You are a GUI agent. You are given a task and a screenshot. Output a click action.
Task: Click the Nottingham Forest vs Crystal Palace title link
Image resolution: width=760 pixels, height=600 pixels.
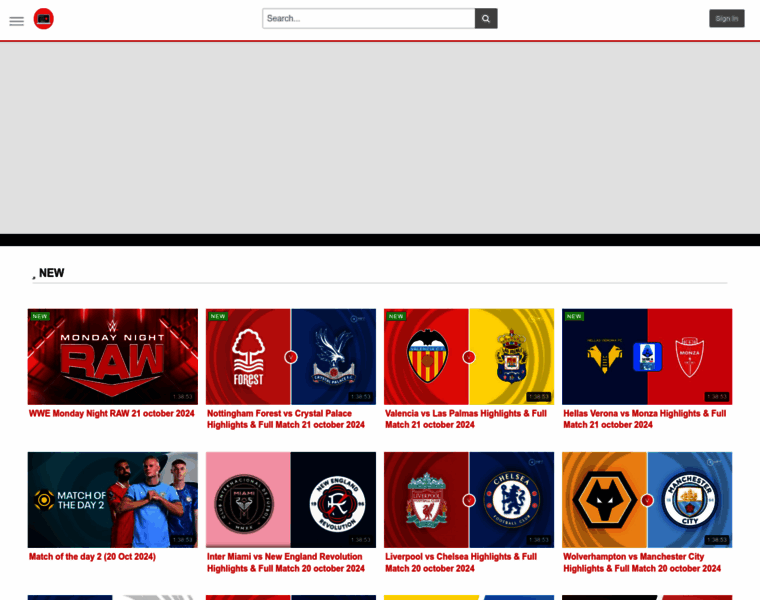285,419
